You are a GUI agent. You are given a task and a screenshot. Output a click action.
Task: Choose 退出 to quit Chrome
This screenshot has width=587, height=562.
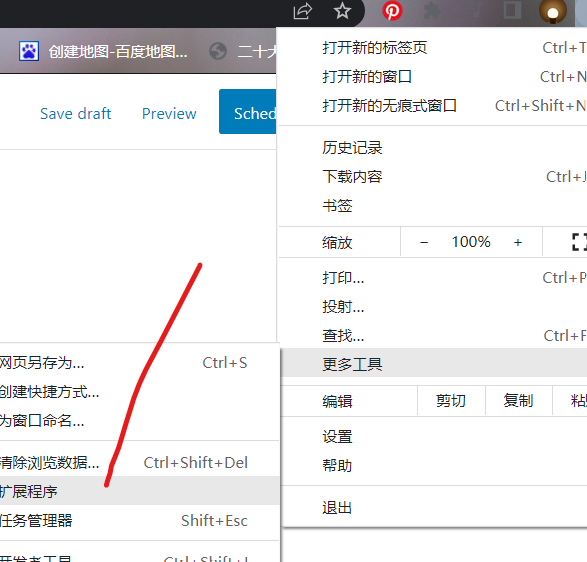[x=433, y=508]
